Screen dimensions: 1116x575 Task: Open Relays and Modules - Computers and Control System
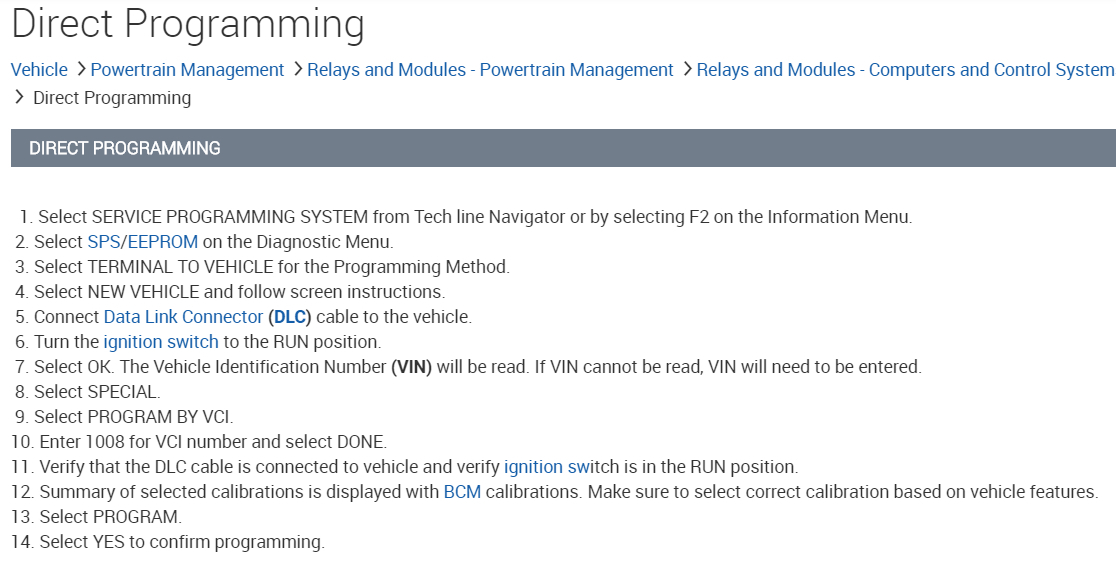(904, 70)
